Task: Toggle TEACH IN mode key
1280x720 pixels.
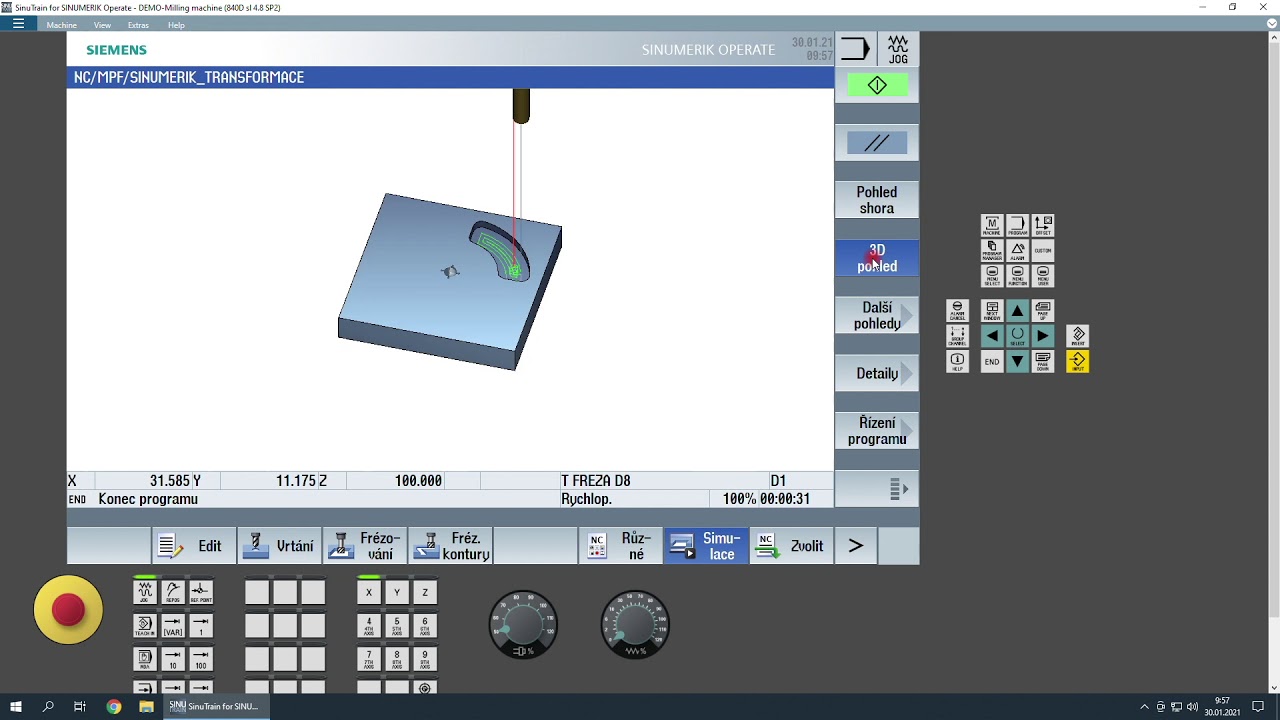Action: [x=145, y=626]
